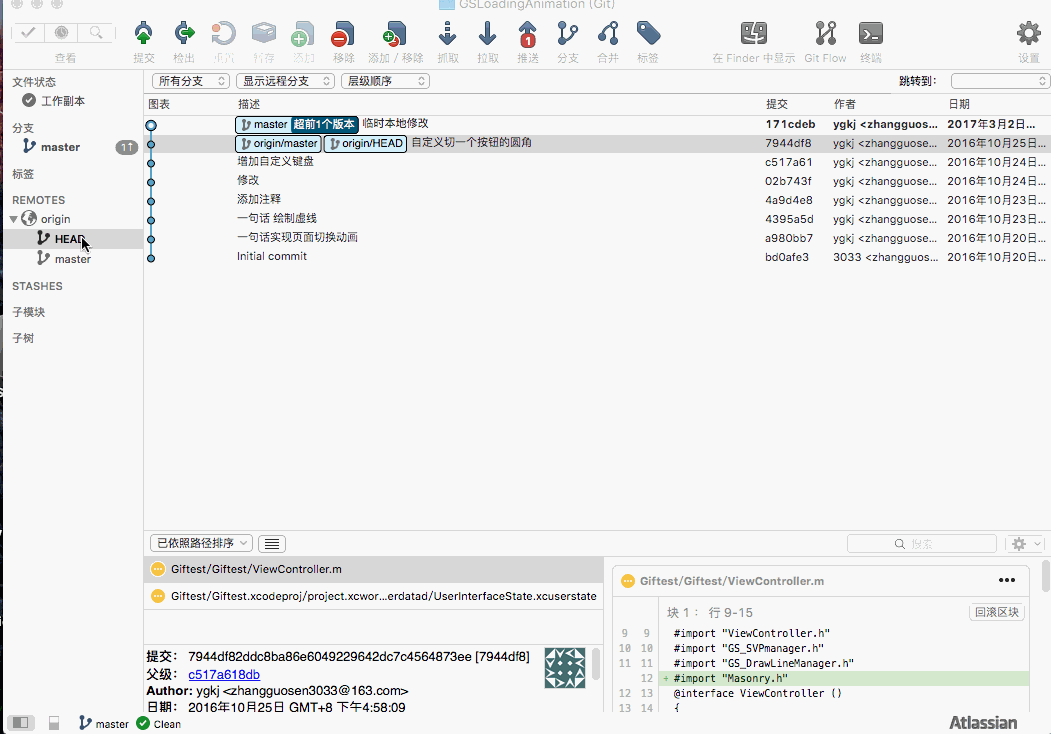Click the Show in Finder toolbar icon
Screen dimensions: 1051x734
(753, 34)
